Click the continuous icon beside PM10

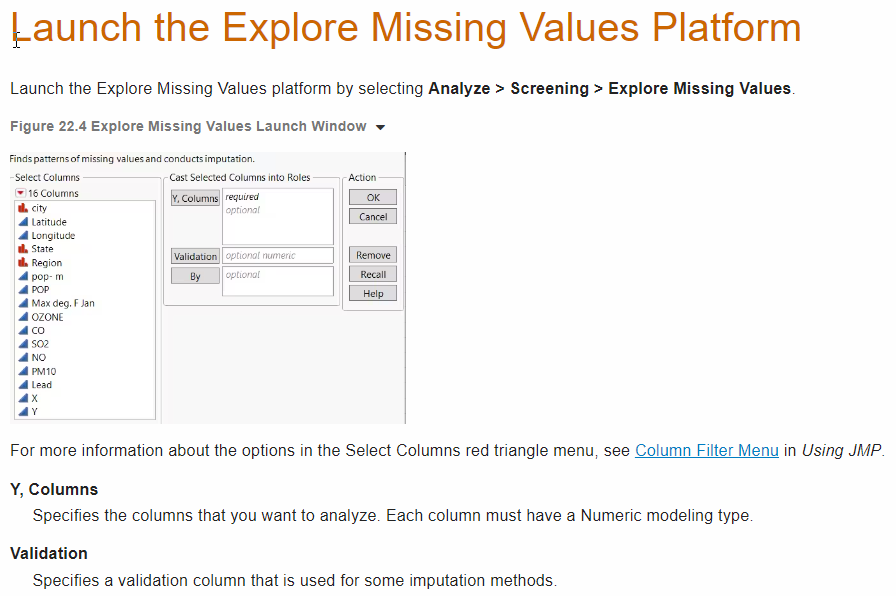pyautogui.click(x=23, y=371)
